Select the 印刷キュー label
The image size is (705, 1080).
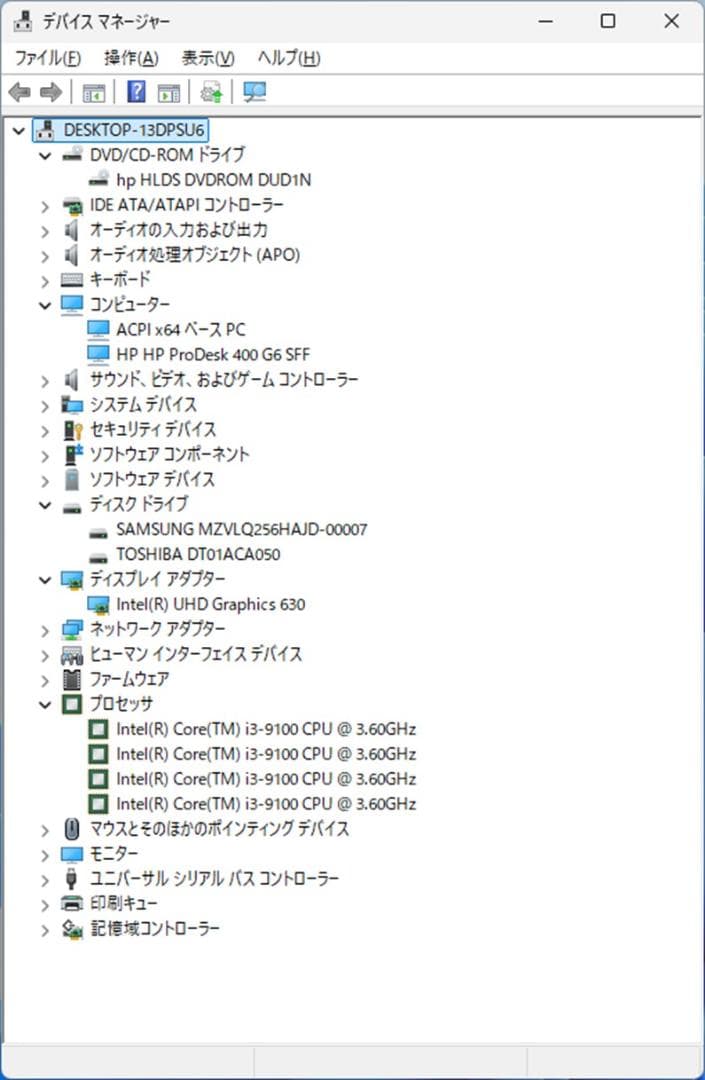(124, 903)
